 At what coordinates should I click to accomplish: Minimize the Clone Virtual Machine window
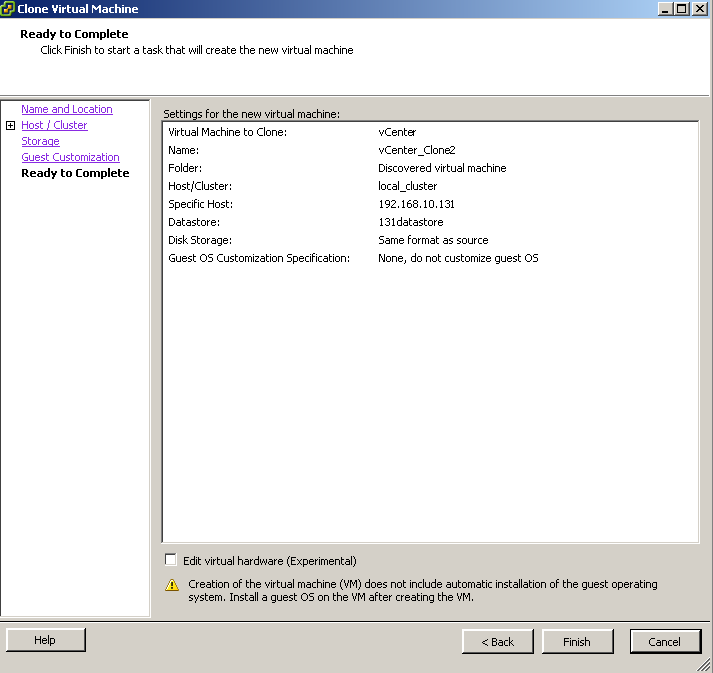tap(665, 9)
